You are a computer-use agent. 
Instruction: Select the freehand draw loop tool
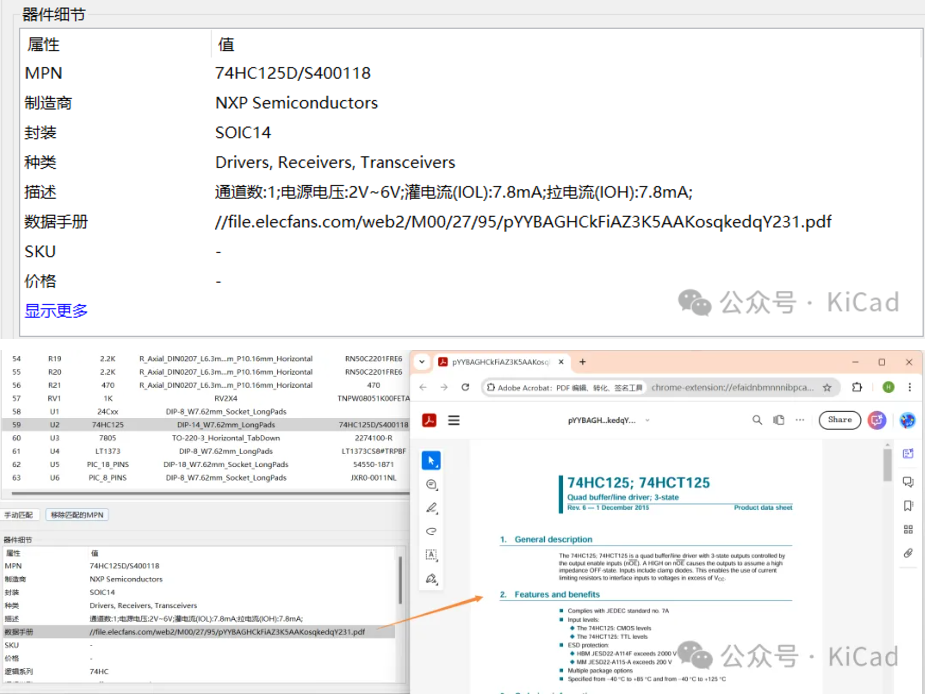tap(431, 531)
